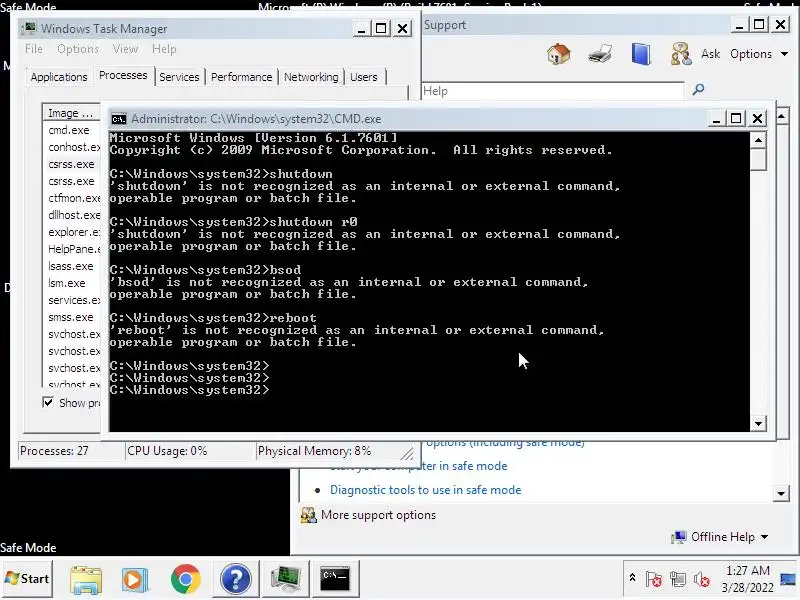Click the CMD window title bar icon
Image resolution: width=800 pixels, height=600 pixels.
click(x=119, y=119)
